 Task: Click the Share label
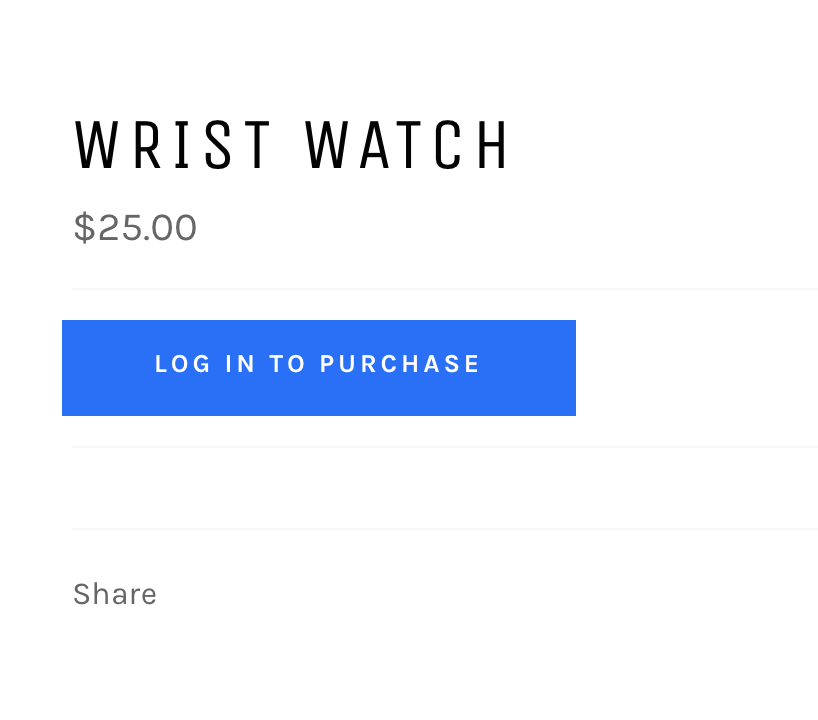pyautogui.click(x=115, y=594)
